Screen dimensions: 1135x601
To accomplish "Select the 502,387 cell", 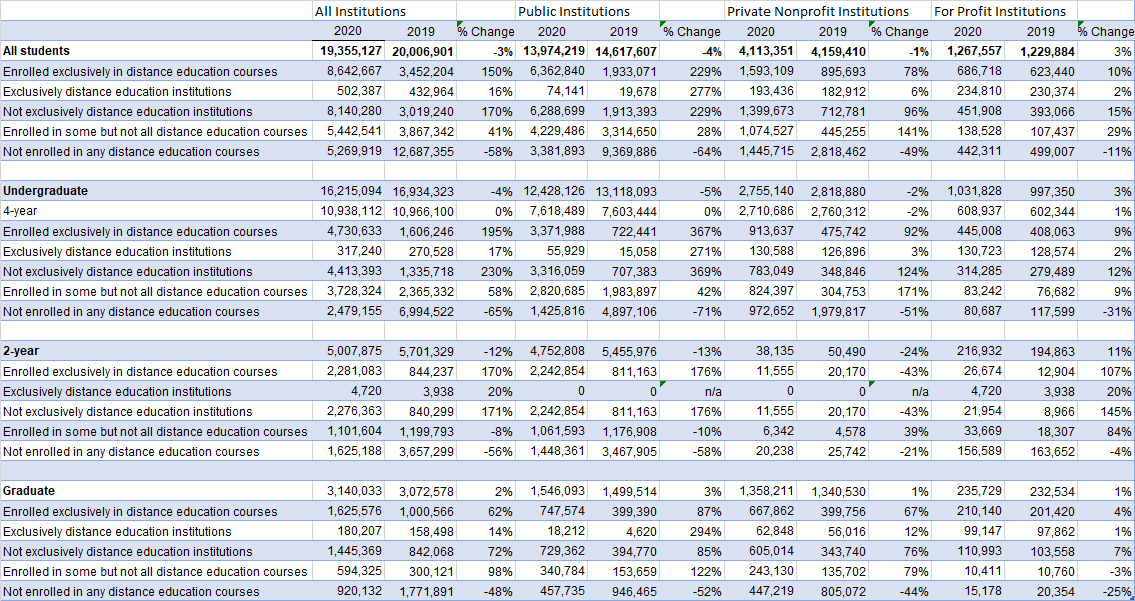I will pyautogui.click(x=348, y=91).
